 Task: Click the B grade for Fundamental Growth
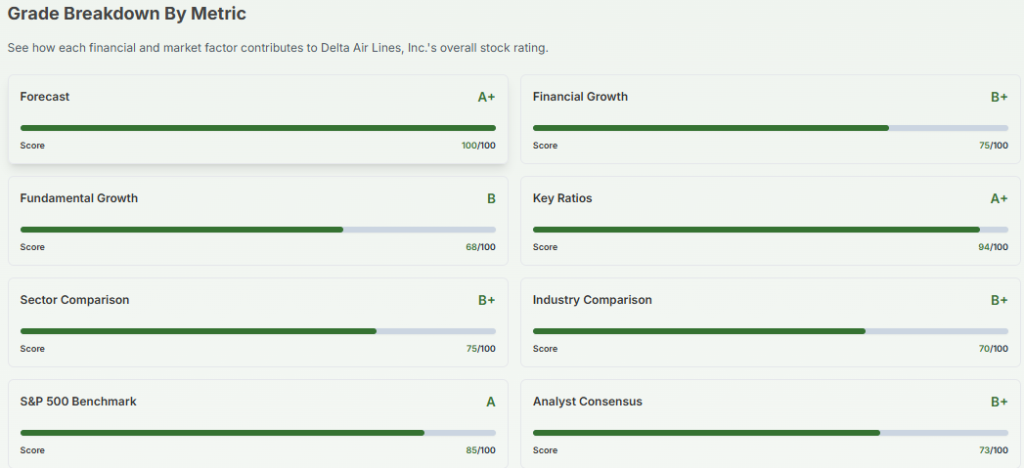coord(491,199)
